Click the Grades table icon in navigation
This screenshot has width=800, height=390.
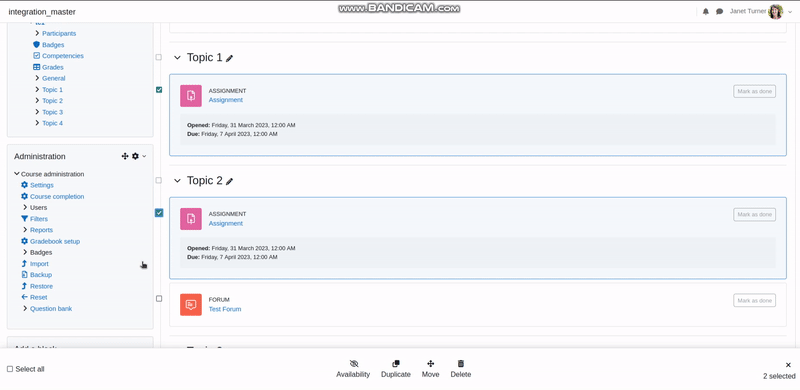[x=36, y=67]
